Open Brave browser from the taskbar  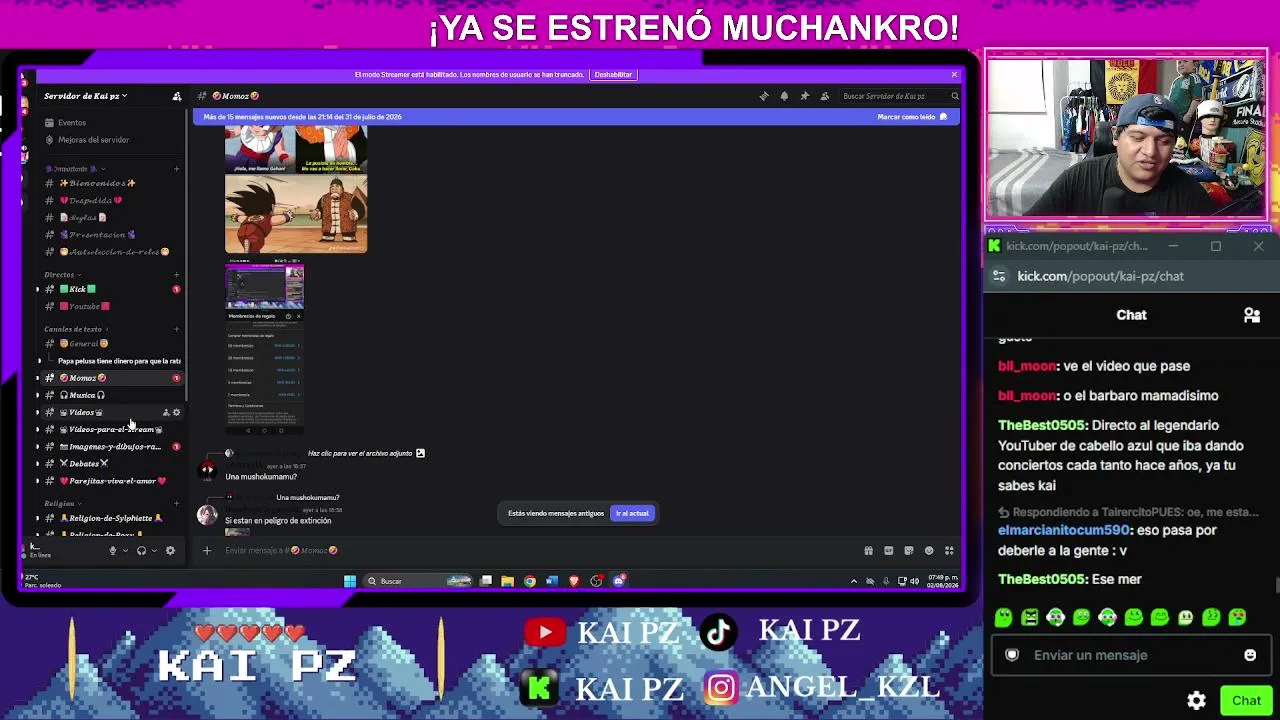click(x=574, y=581)
